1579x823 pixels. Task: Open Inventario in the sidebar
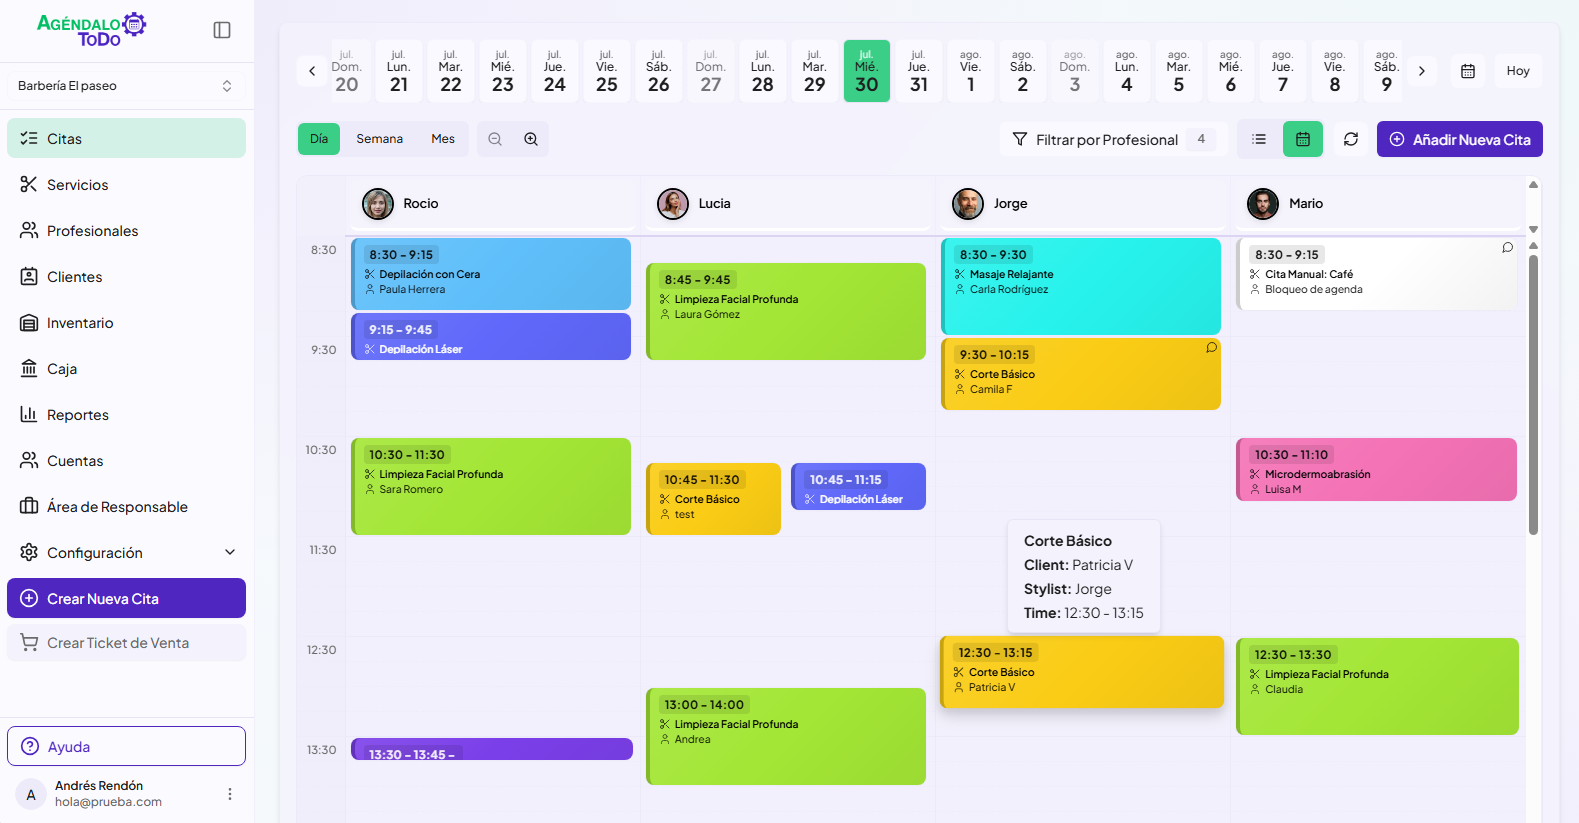[x=80, y=323]
